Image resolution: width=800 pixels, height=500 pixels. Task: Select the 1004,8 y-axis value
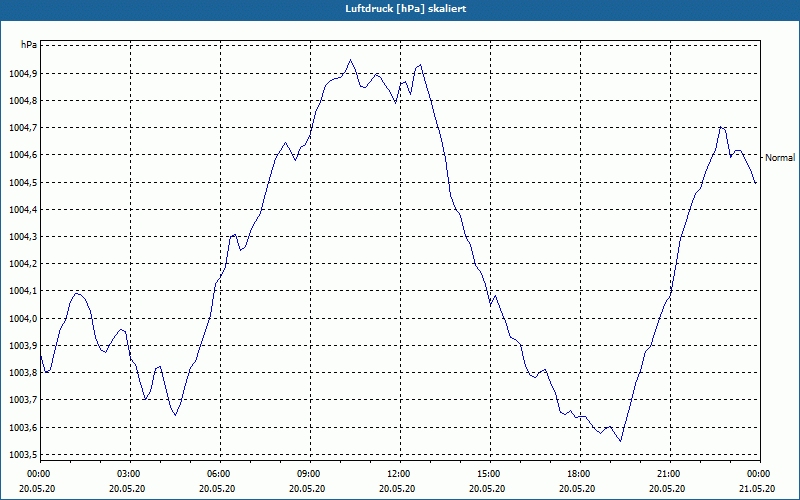pyautogui.click(x=23, y=101)
